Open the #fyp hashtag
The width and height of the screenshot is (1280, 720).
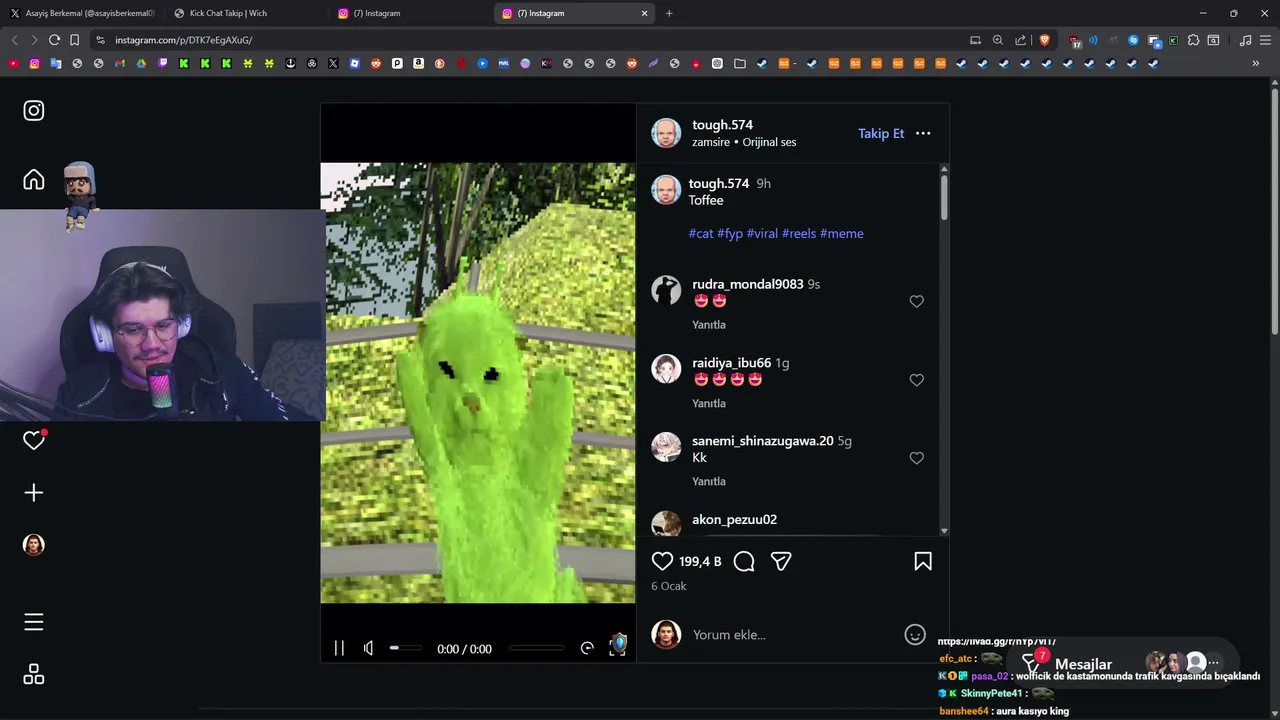tap(730, 233)
